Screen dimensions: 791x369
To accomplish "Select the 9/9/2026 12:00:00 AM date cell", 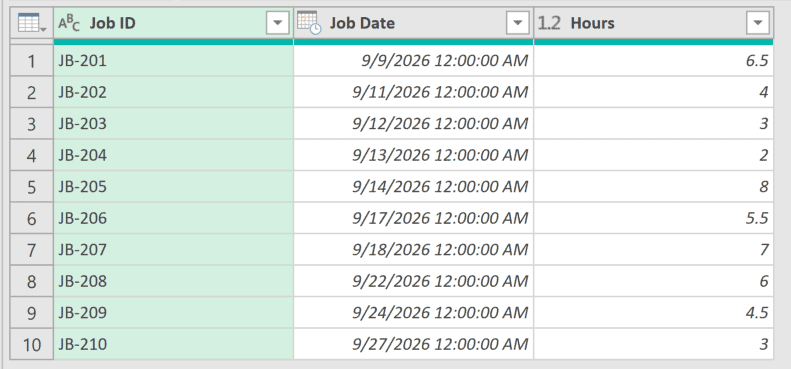I will 414,61.
